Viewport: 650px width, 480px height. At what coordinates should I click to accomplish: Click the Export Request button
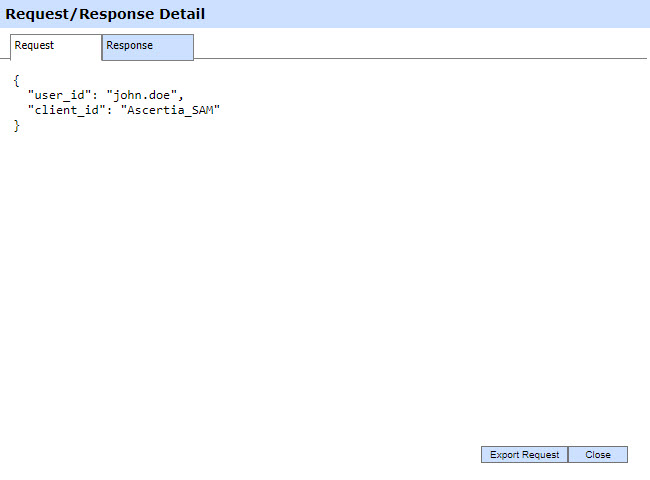(x=524, y=455)
